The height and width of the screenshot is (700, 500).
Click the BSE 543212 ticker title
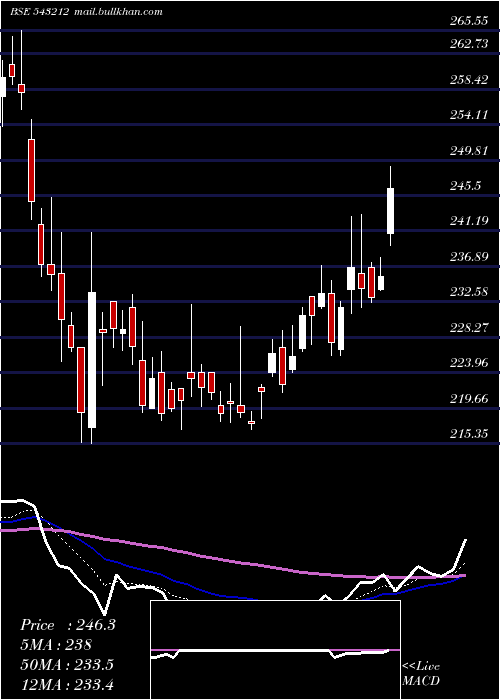tap(39, 12)
